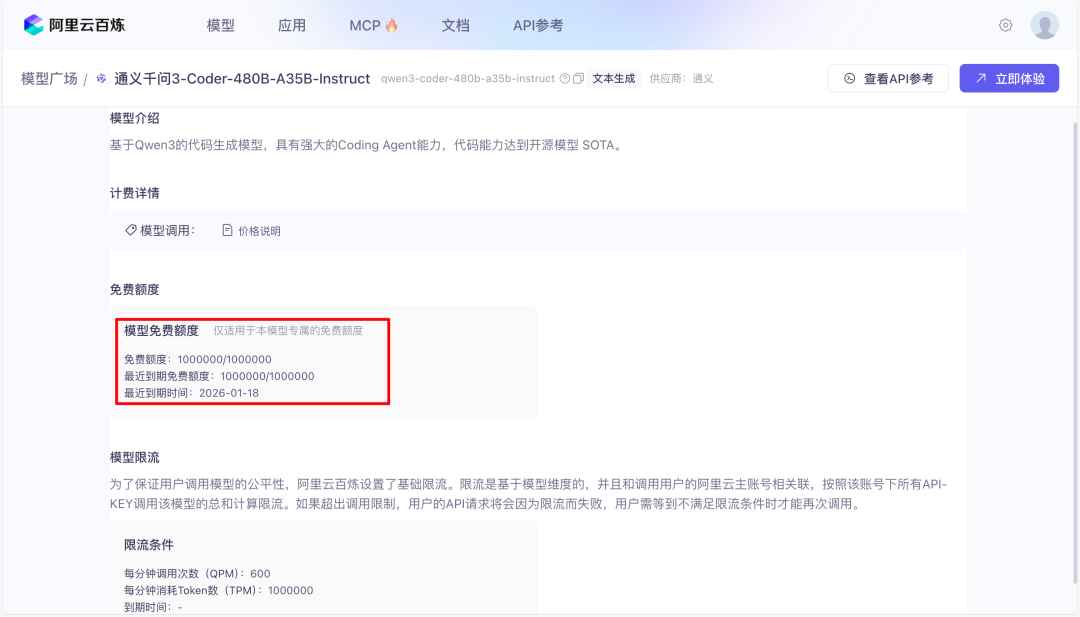Click the MCP fire icon
This screenshot has height=617, width=1080.
point(392,25)
